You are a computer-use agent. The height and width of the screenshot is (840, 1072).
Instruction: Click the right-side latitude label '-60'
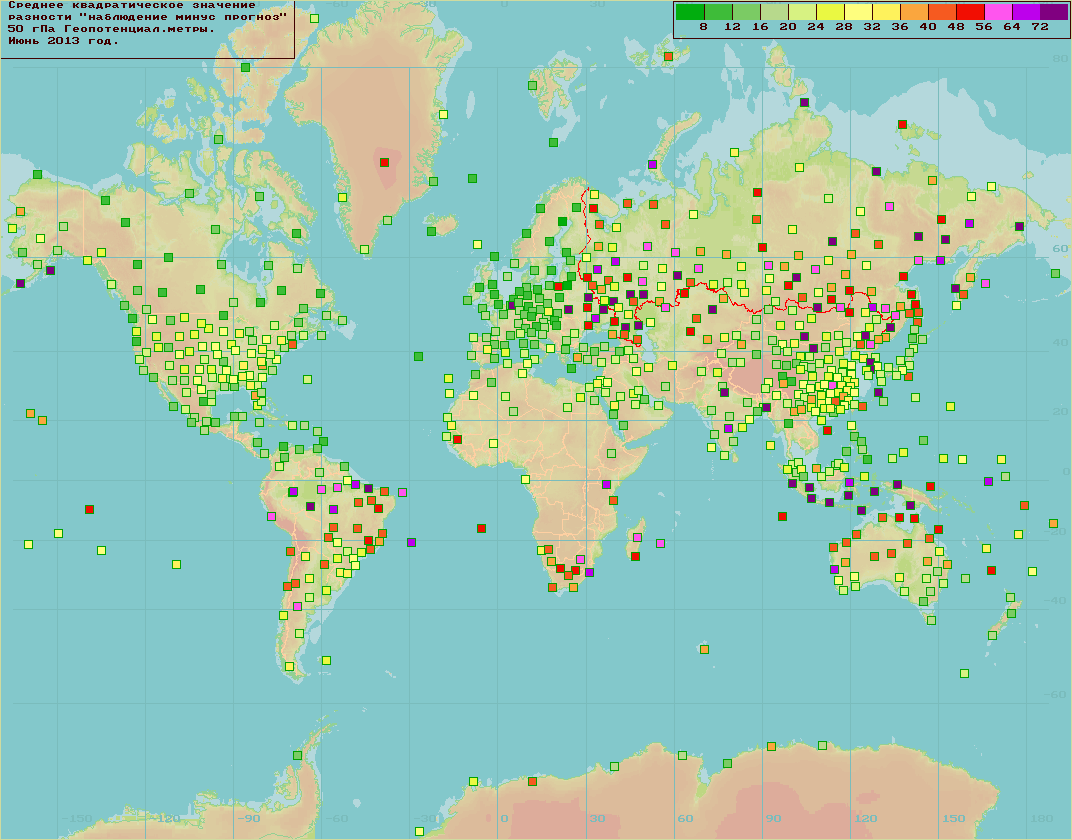click(x=1056, y=694)
